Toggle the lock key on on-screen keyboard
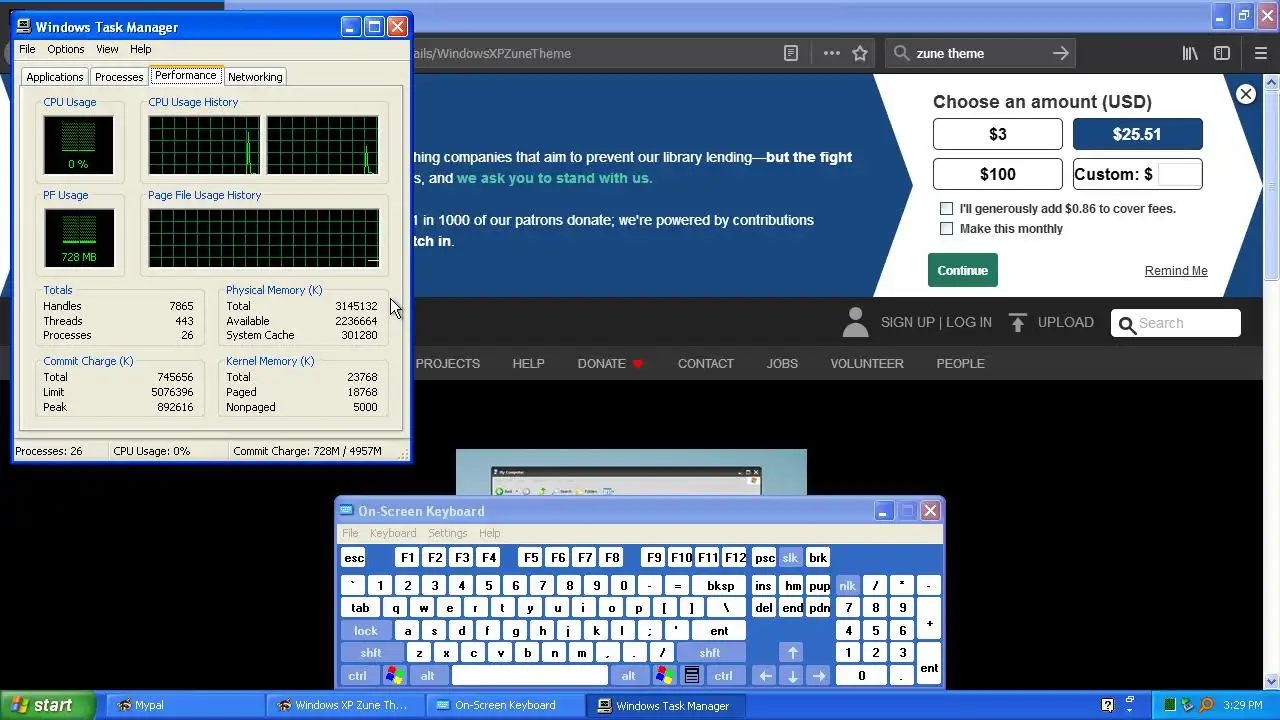 (366, 631)
